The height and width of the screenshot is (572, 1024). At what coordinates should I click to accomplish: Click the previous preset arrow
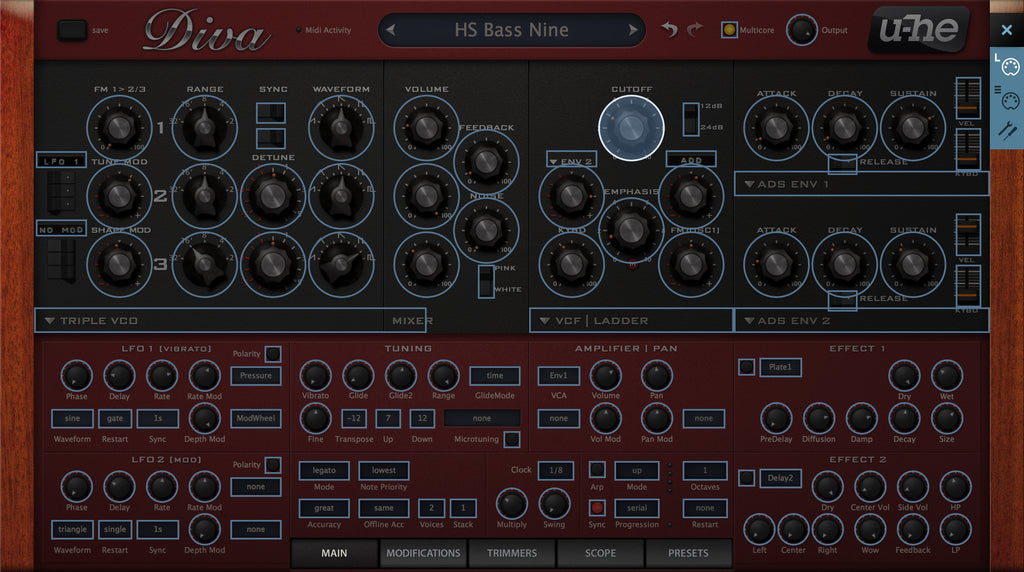tap(391, 30)
